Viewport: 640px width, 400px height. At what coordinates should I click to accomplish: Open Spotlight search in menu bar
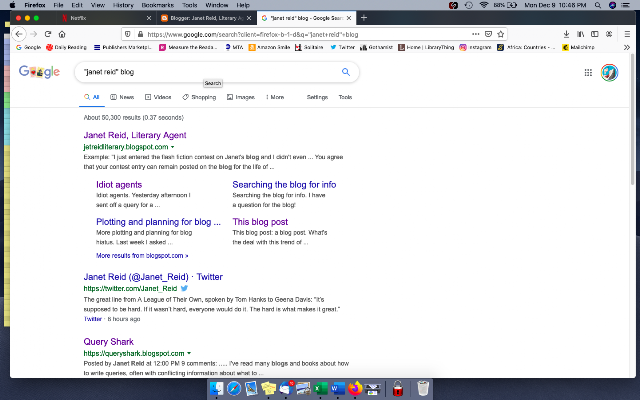coord(598,5)
